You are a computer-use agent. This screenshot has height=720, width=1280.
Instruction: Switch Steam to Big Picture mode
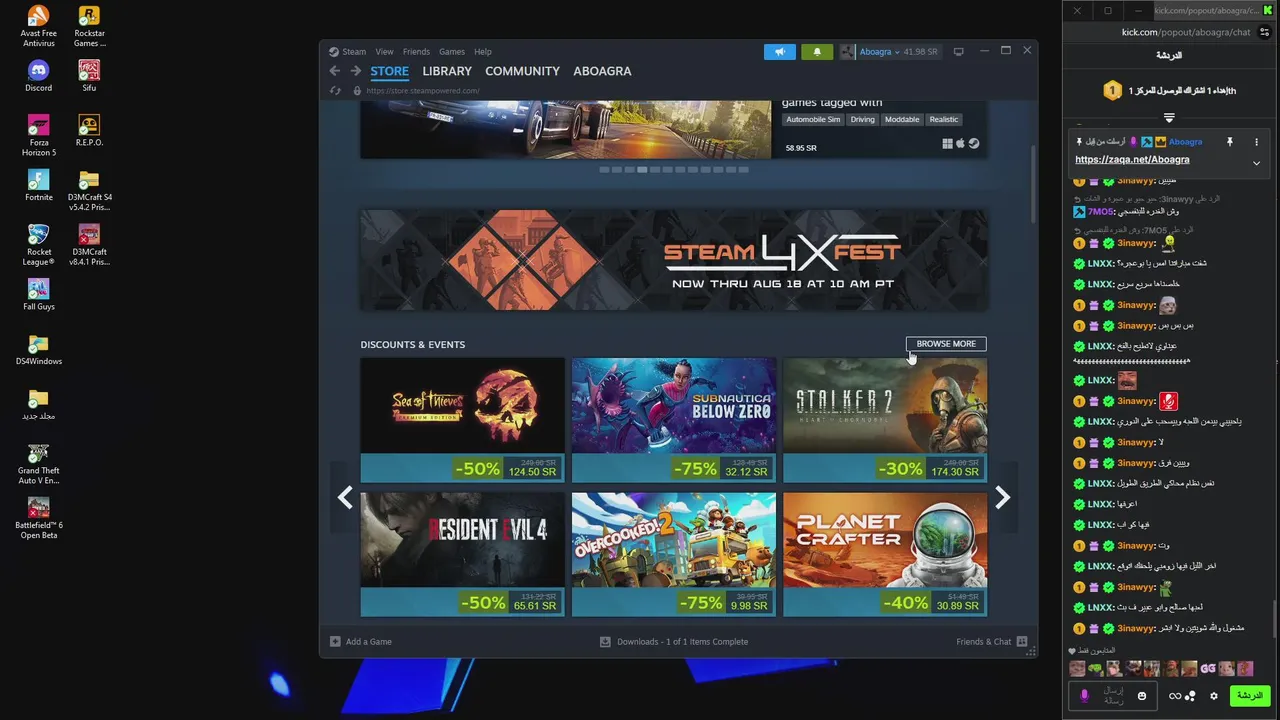[x=958, y=52]
